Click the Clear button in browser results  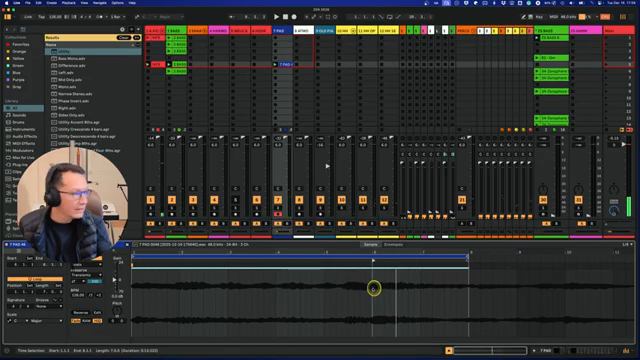(124, 38)
